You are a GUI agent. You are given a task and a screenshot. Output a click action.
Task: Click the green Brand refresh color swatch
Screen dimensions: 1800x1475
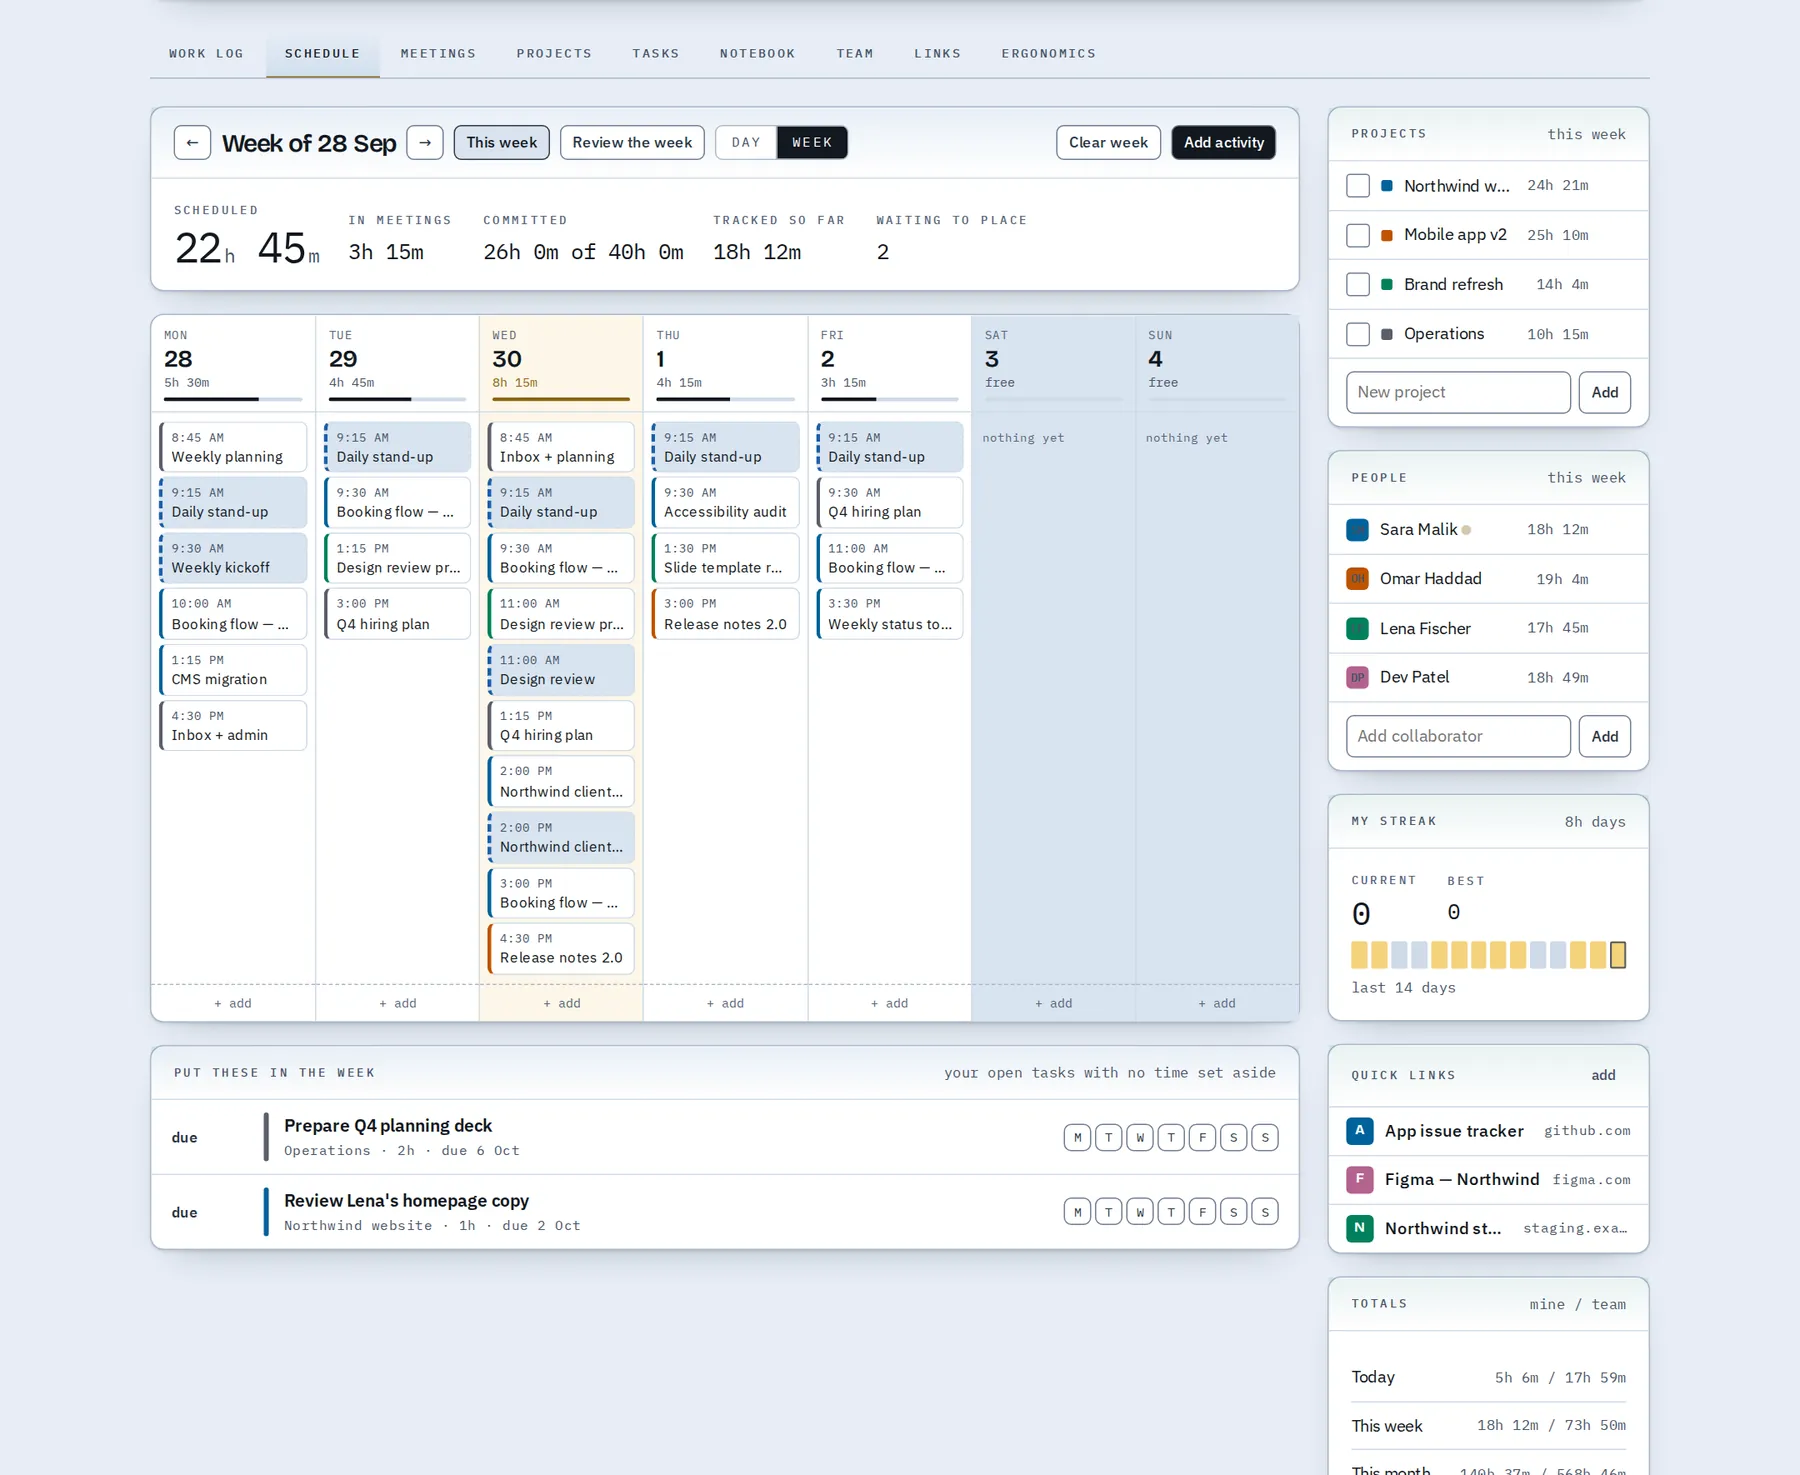[x=1387, y=285]
